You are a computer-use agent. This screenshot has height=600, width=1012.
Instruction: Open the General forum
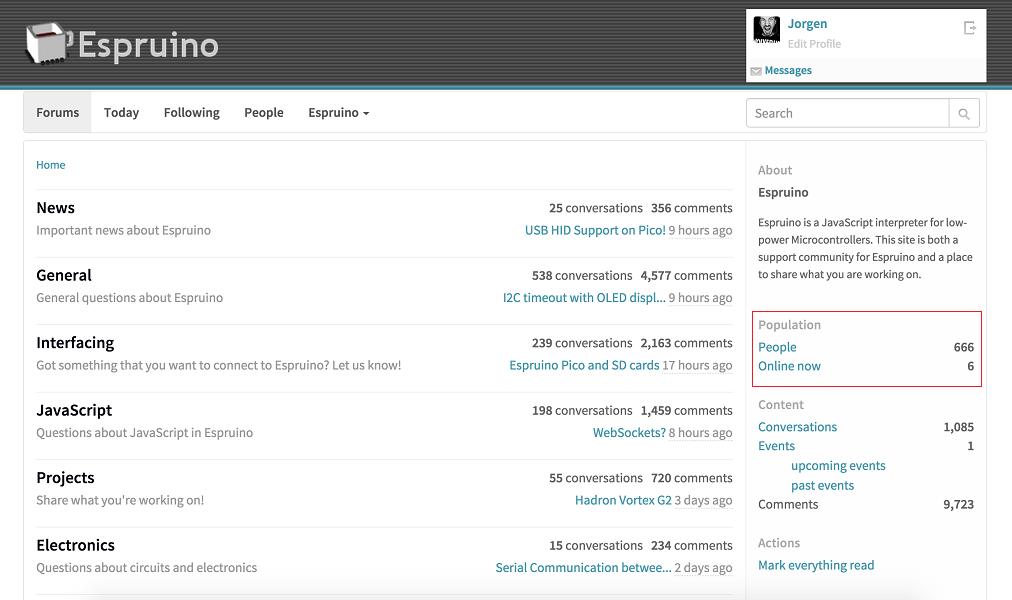pyautogui.click(x=64, y=275)
